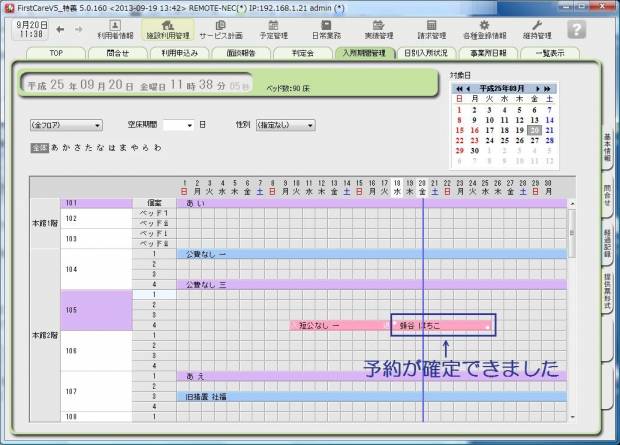Viewport: 620px width, 445px height.
Task: Switch to the 利用申込み tab
Action: [182, 53]
